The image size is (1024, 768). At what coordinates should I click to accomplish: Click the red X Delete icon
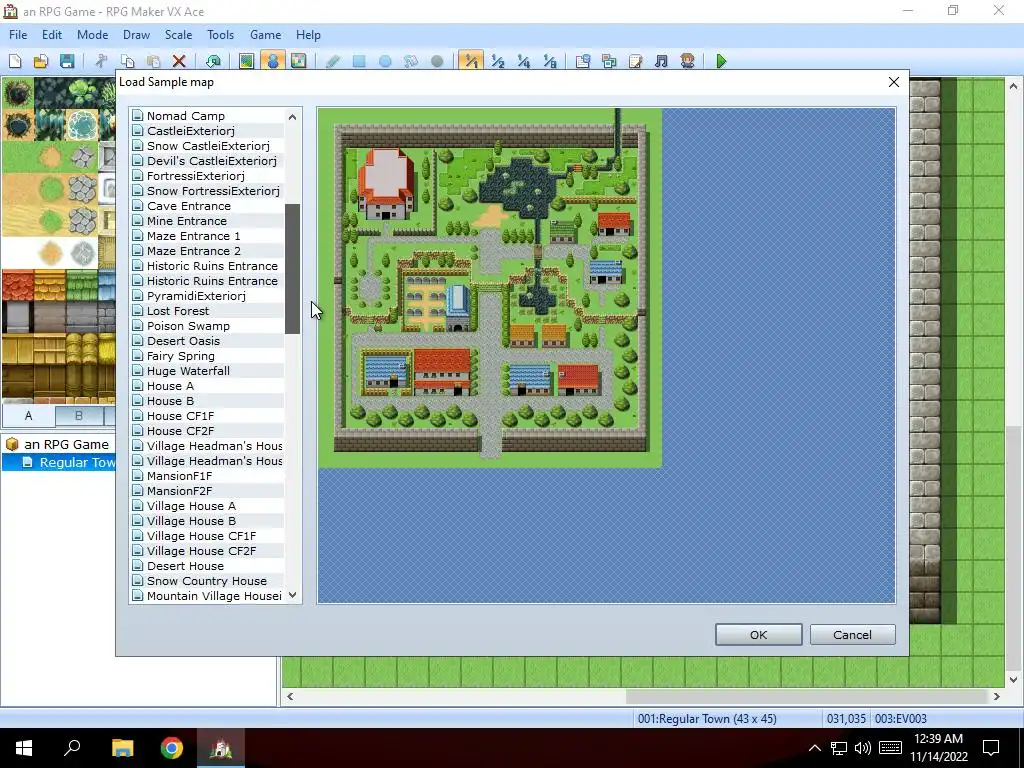coord(179,61)
